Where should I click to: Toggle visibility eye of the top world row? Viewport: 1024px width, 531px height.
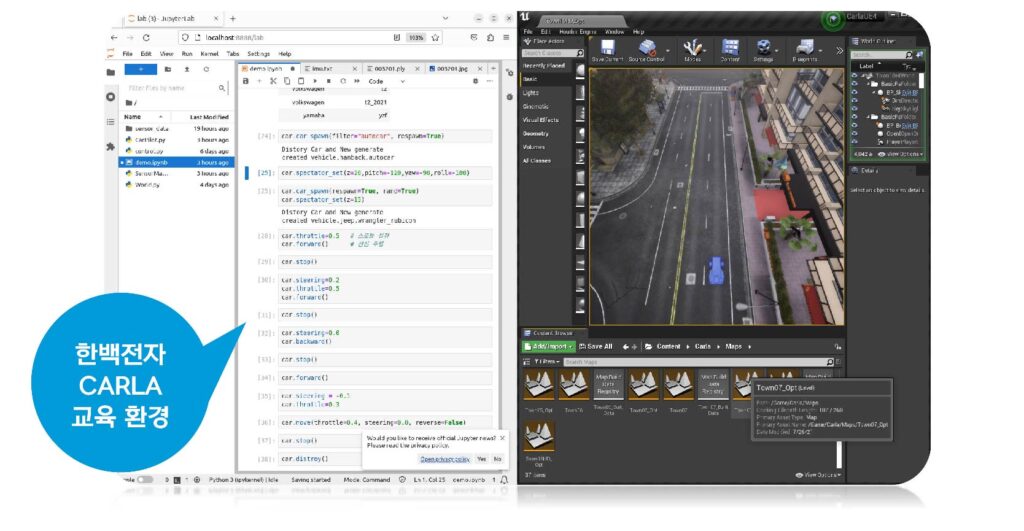click(x=854, y=76)
